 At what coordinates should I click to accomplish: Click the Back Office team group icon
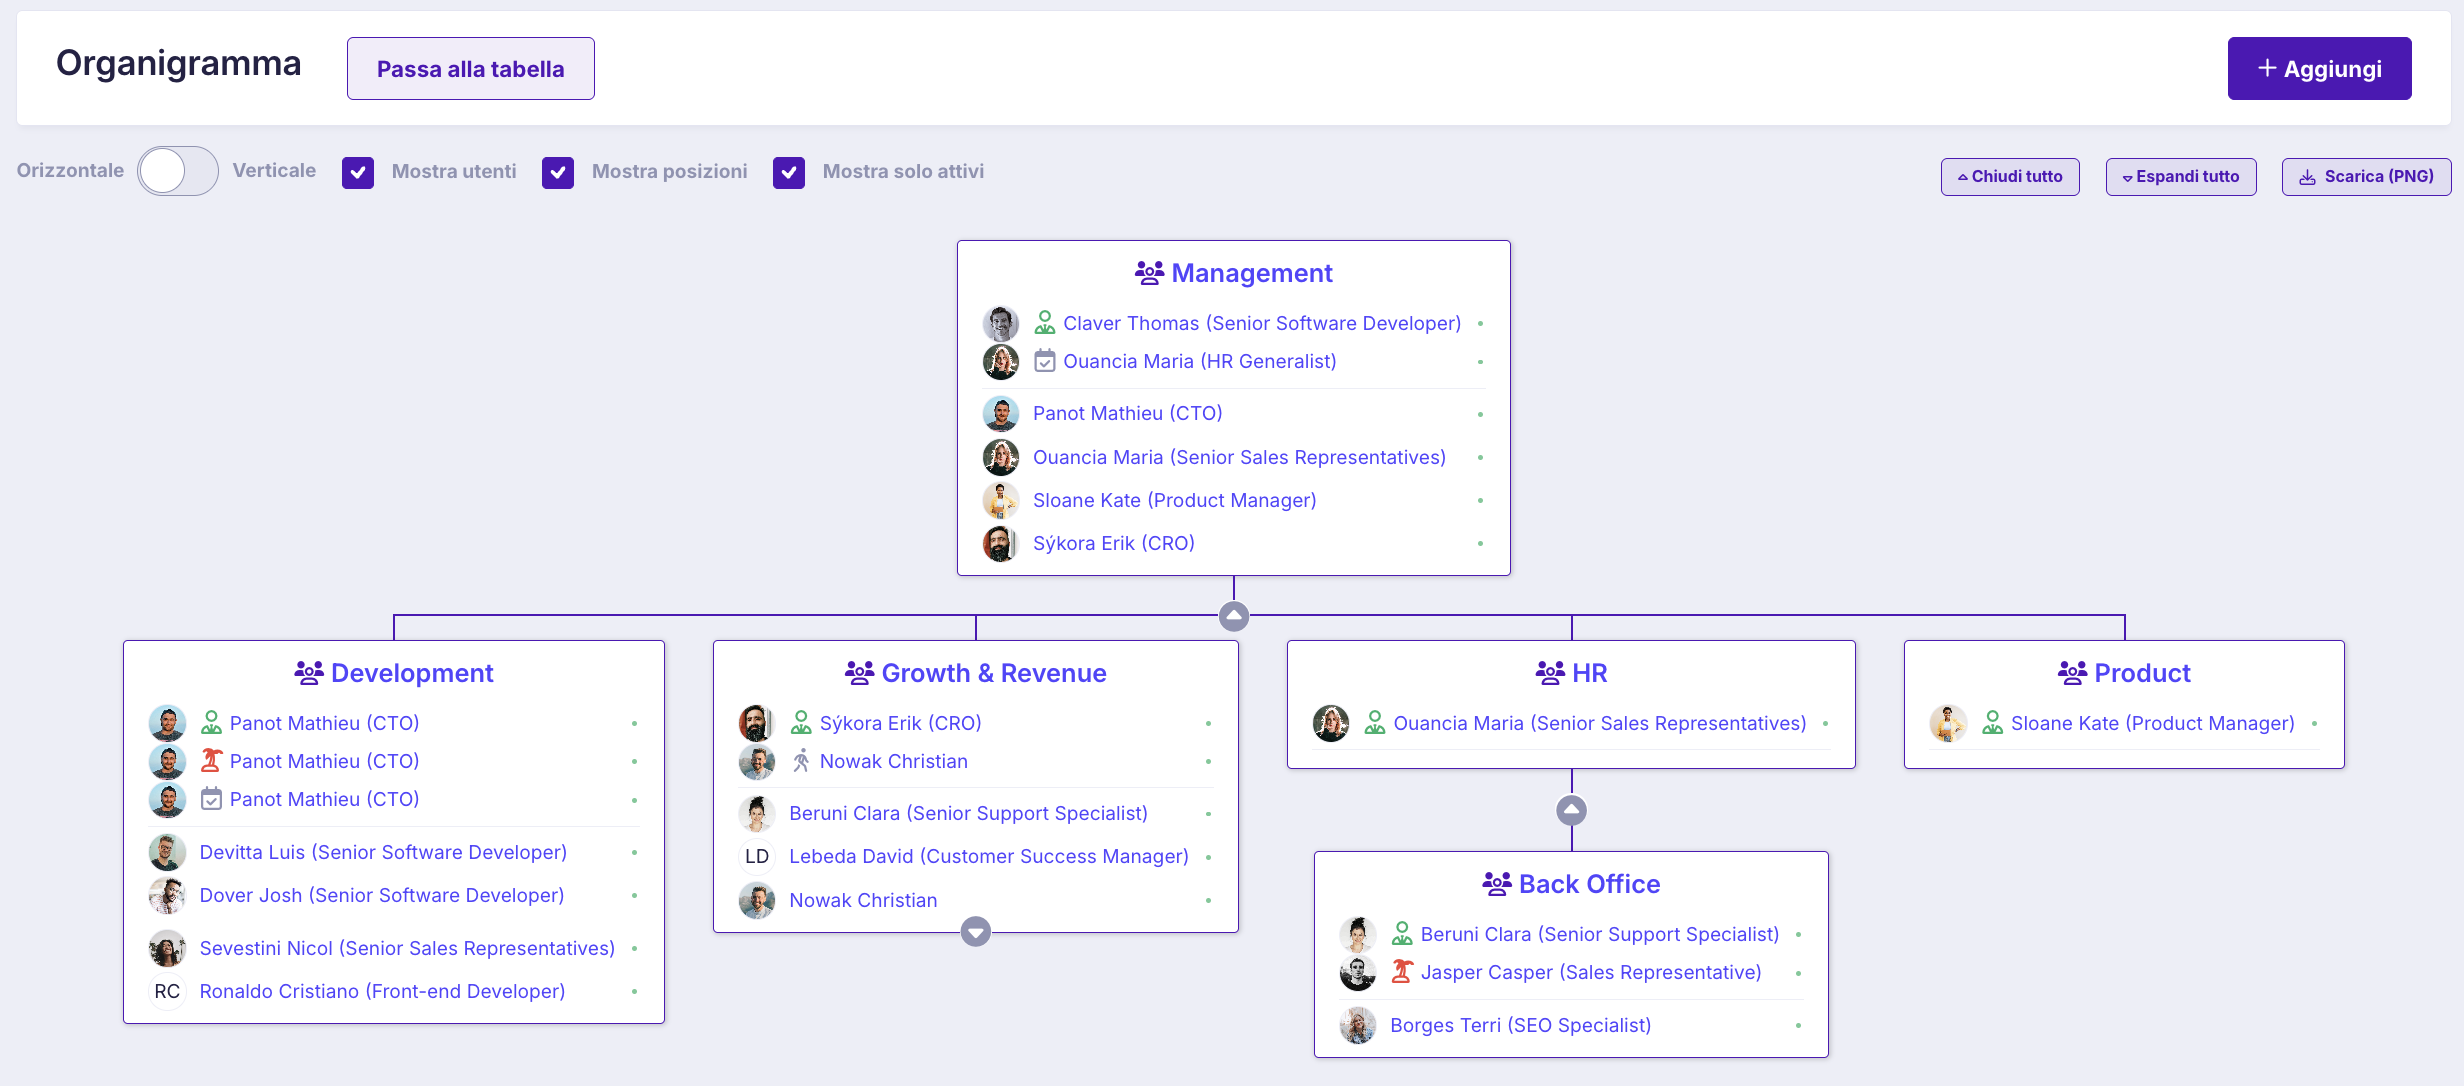pos(1496,884)
